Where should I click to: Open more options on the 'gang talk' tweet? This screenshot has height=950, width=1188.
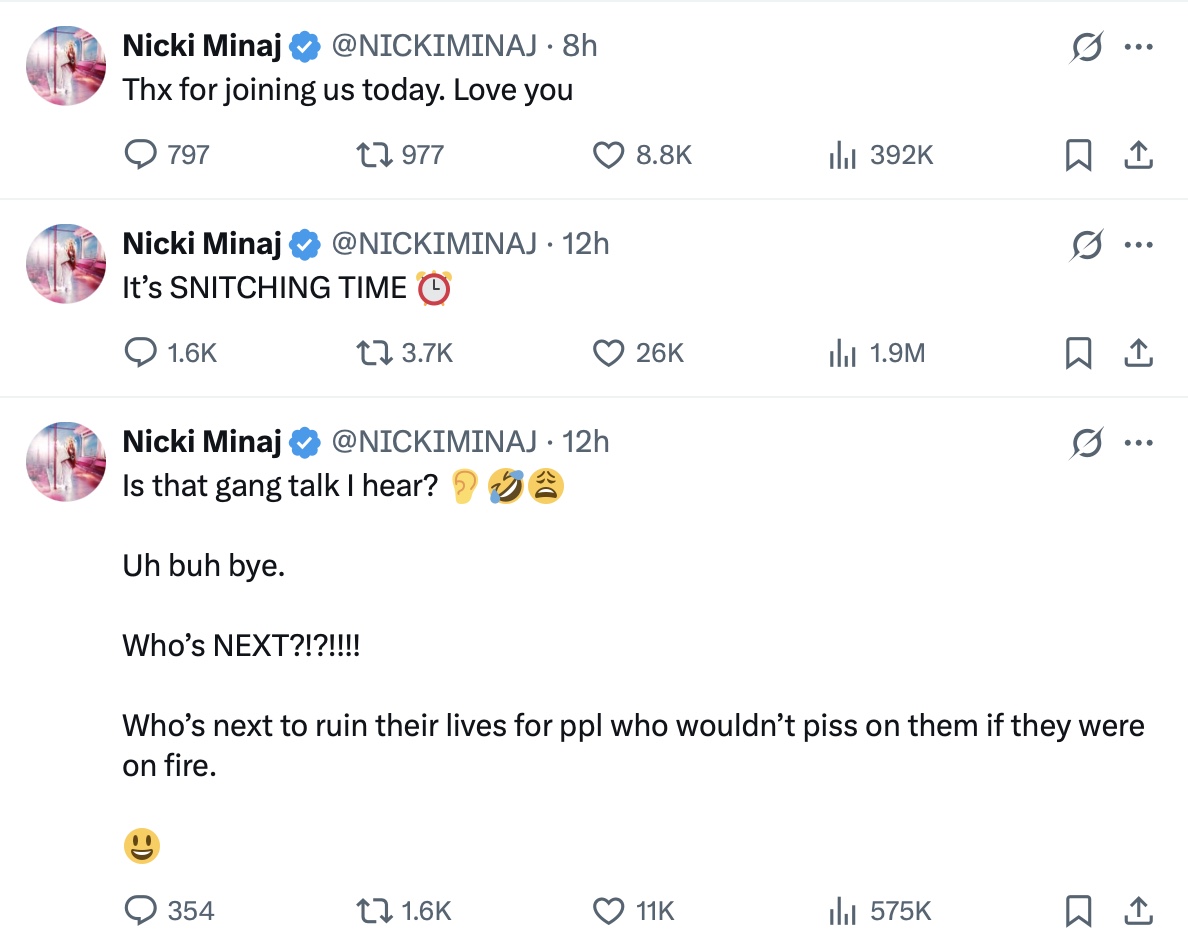(1139, 442)
